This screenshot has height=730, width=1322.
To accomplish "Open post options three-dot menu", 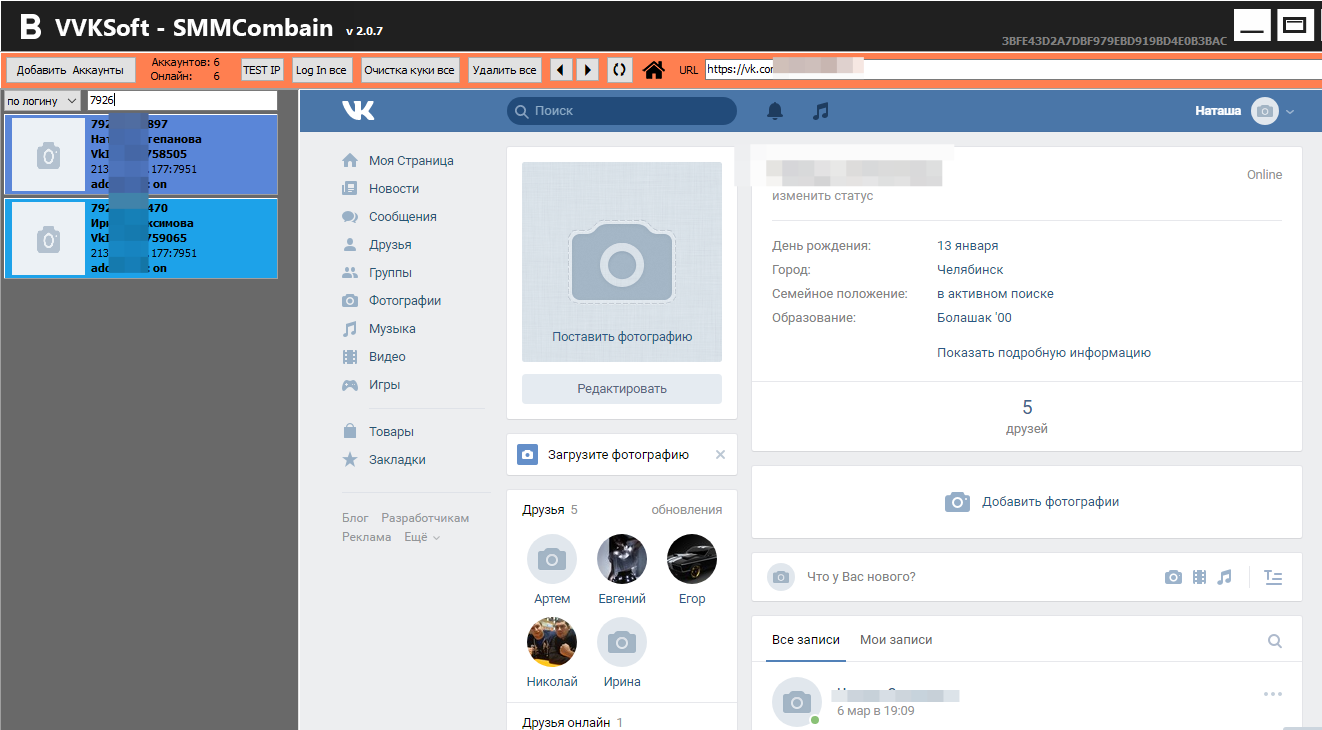I will pos(1272,694).
